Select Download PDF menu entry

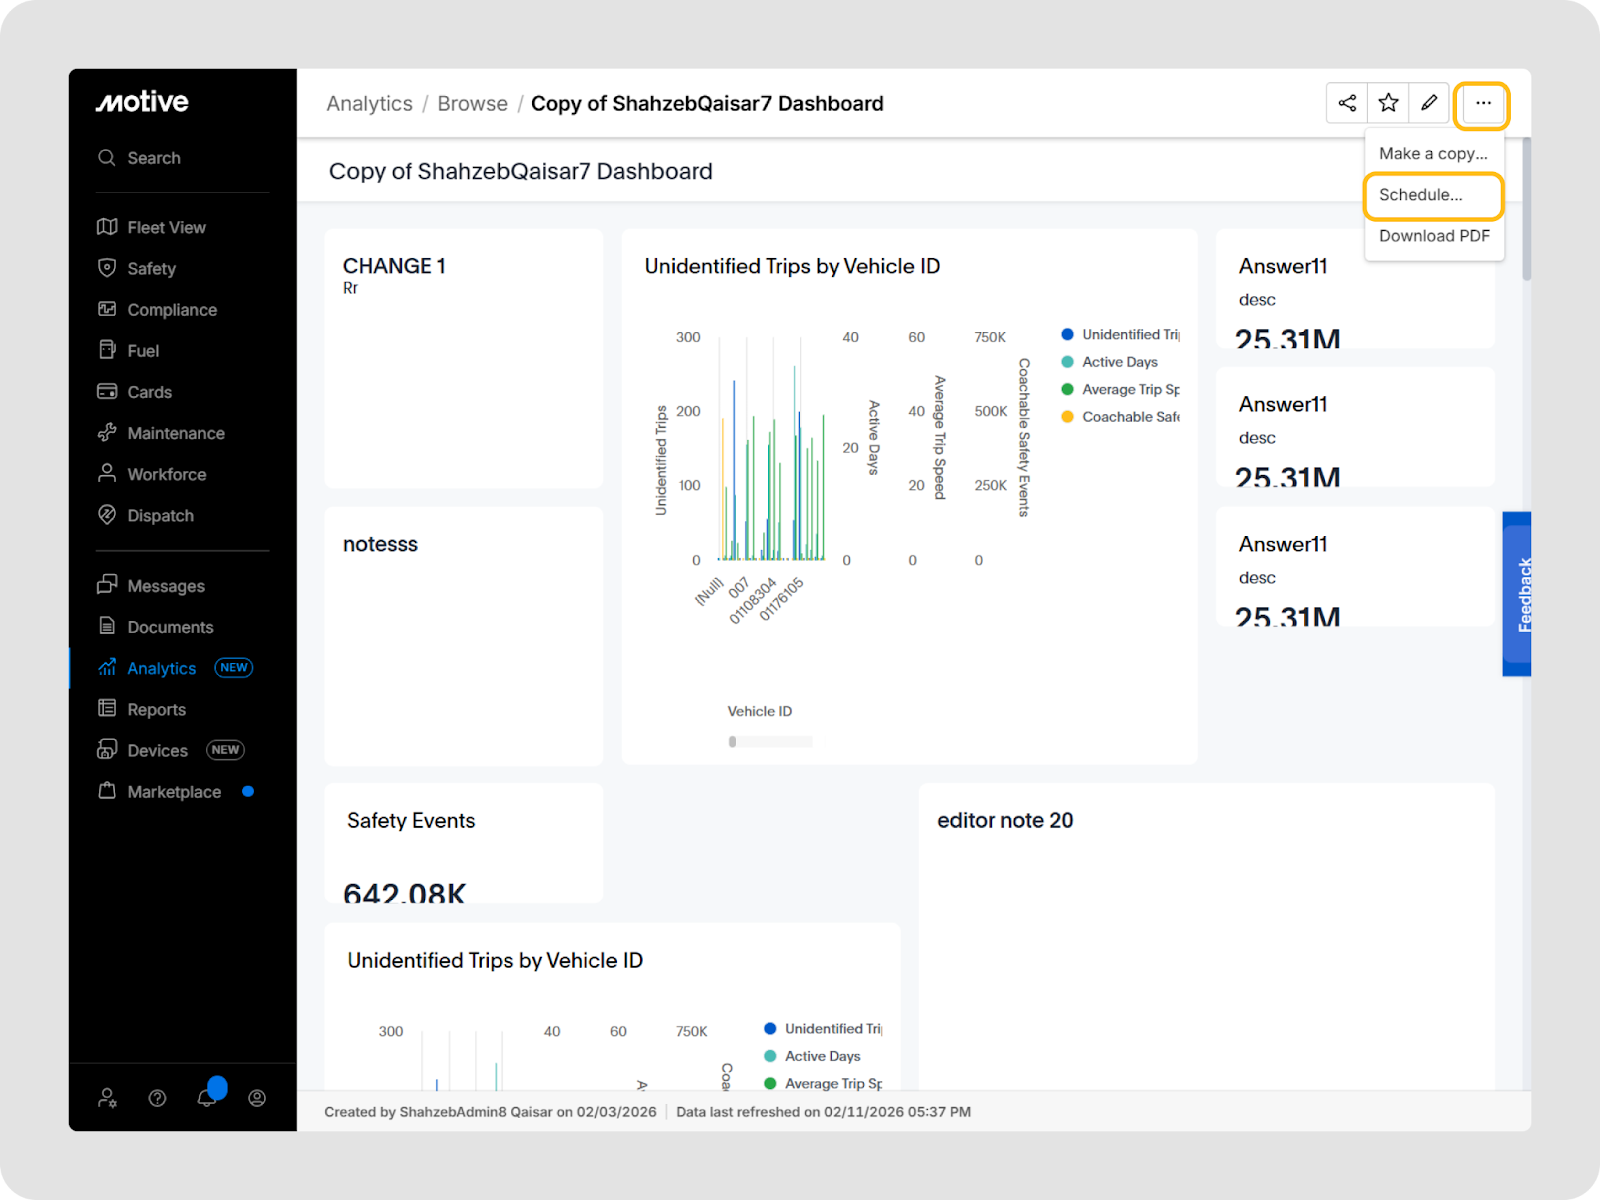[x=1433, y=236]
